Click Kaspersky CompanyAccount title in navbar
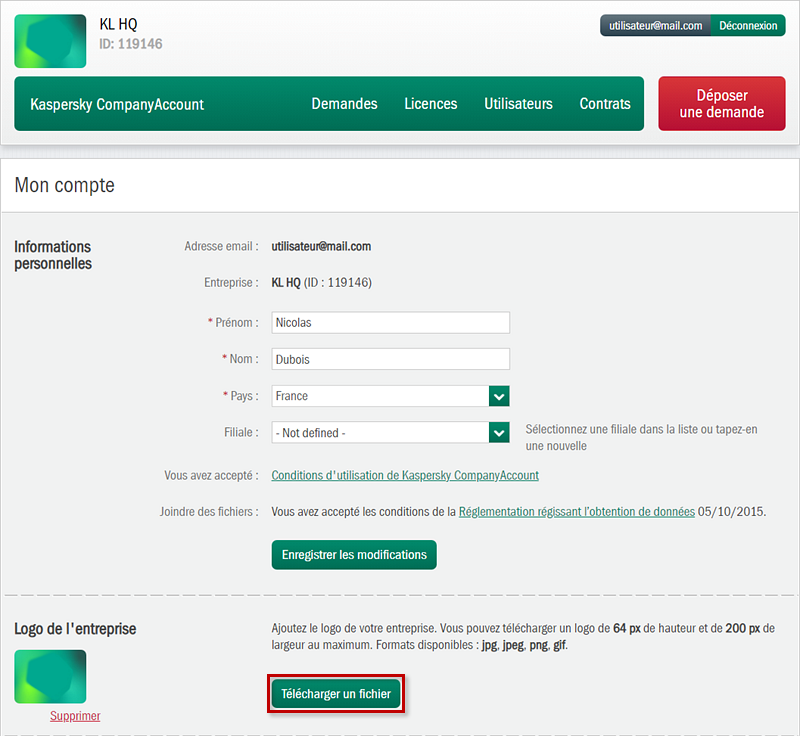The image size is (800, 736). (x=117, y=104)
